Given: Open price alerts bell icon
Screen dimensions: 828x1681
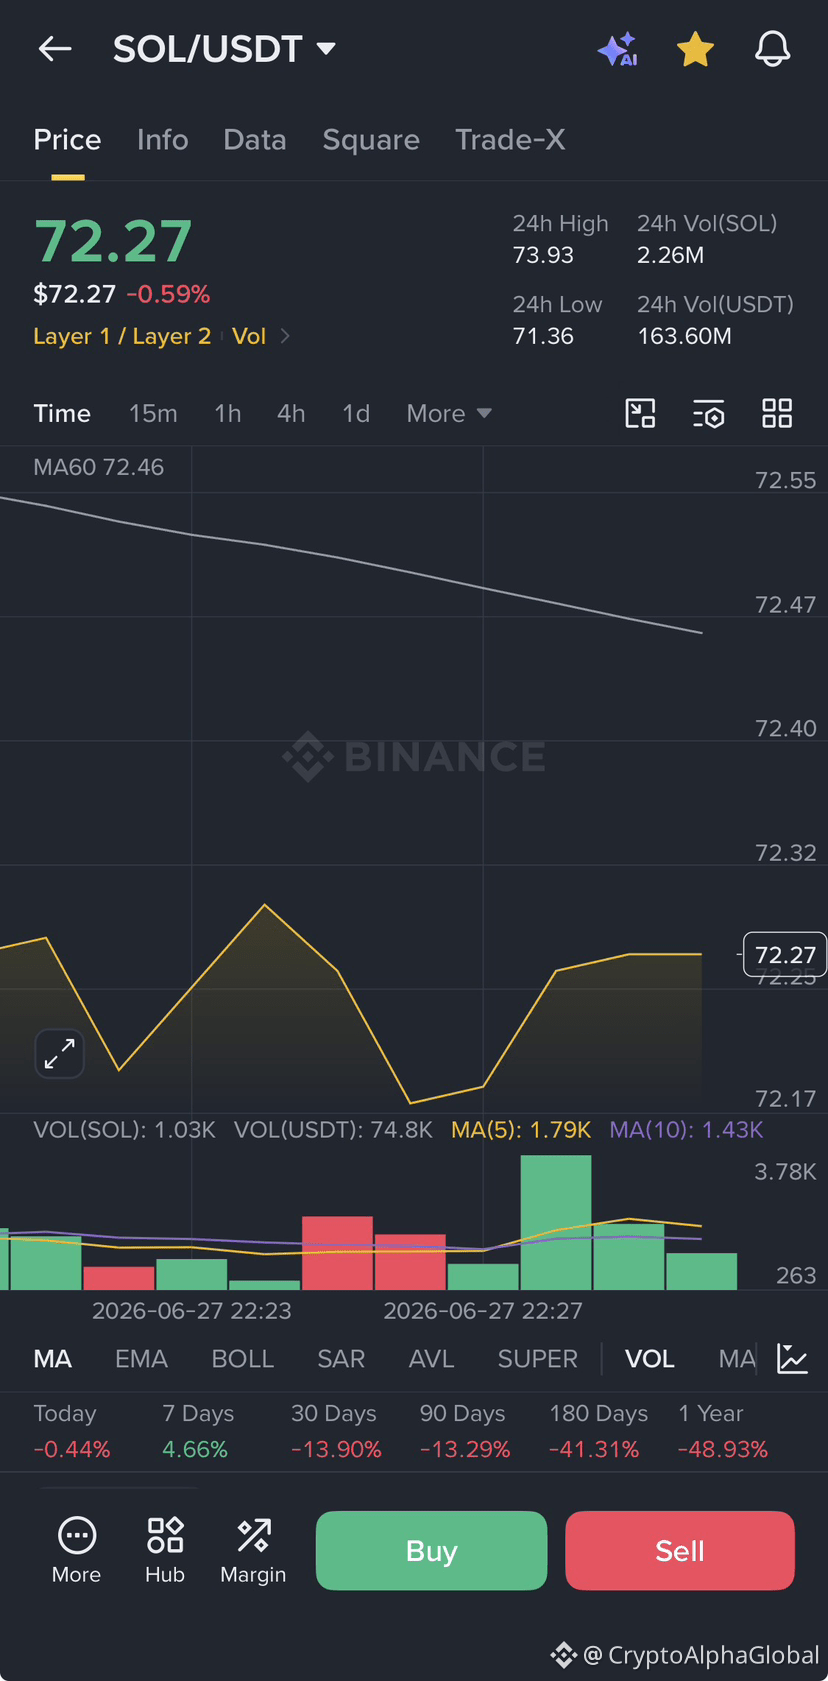Looking at the screenshot, I should click(772, 48).
